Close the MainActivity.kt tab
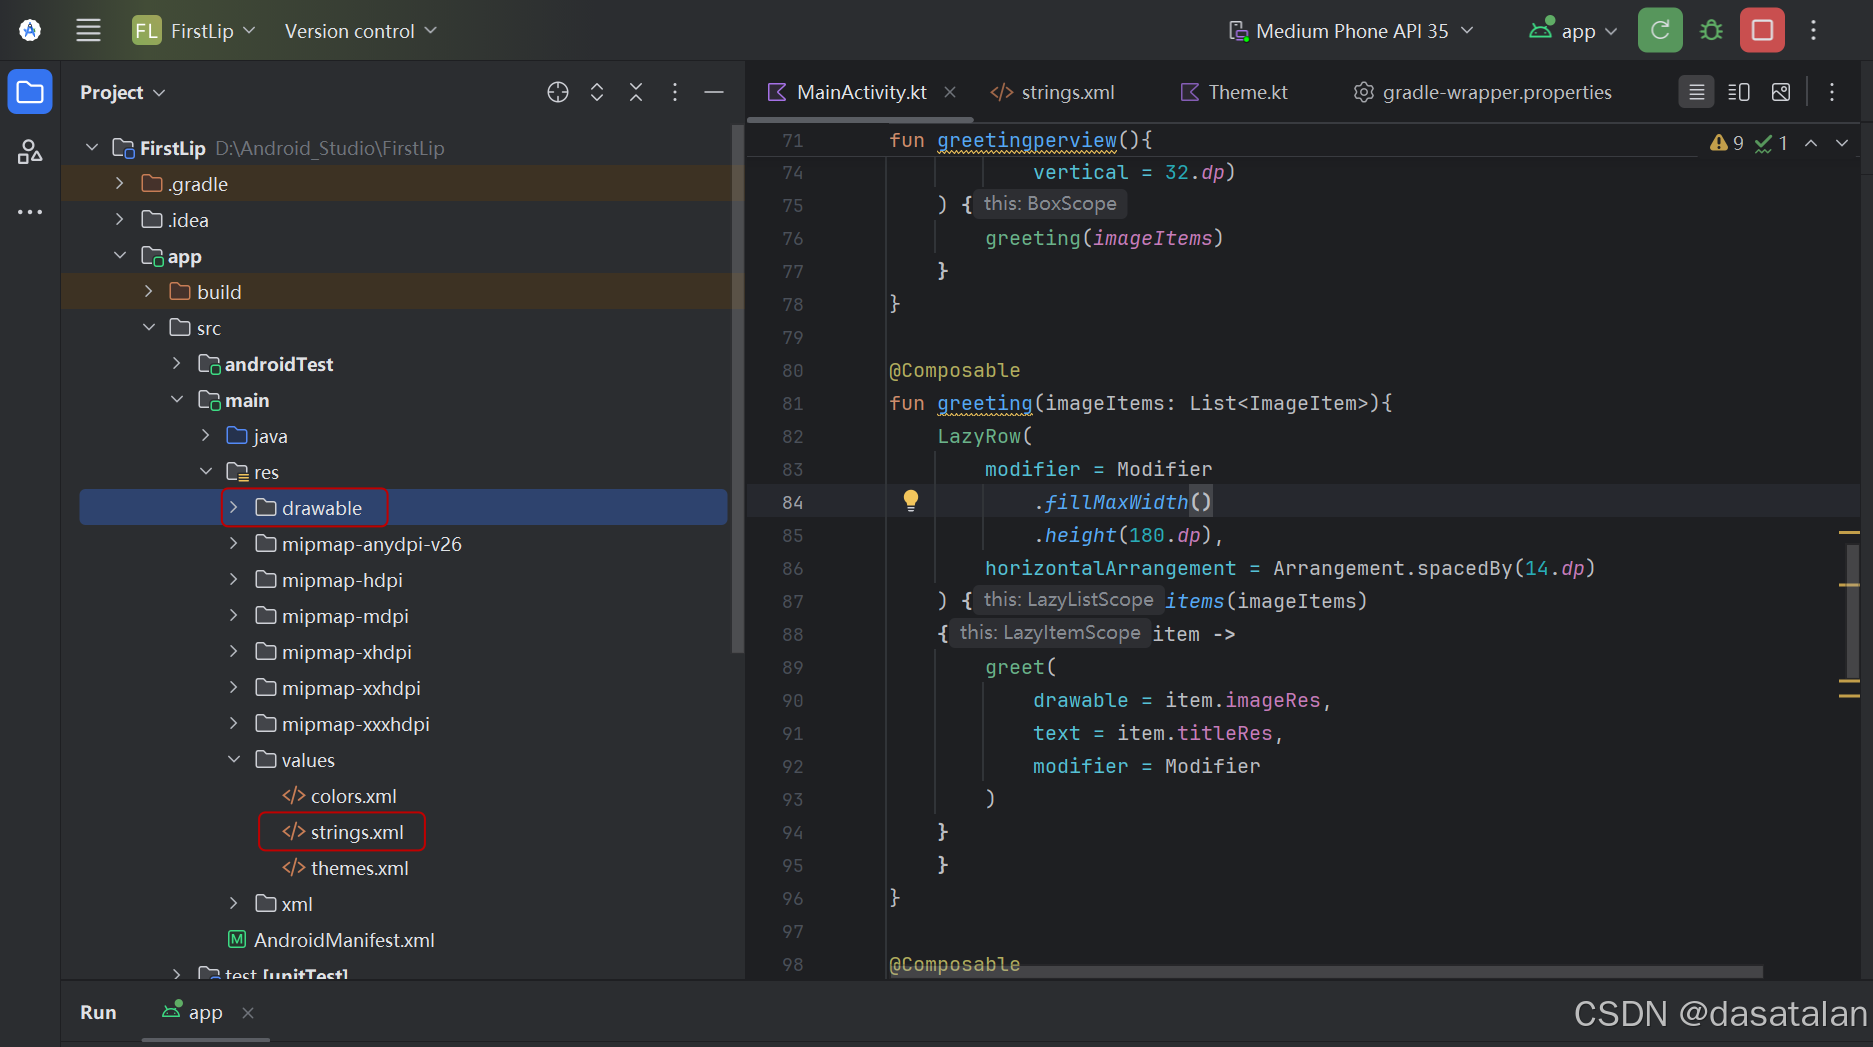Screen dimensions: 1873x1047 pos(949,92)
